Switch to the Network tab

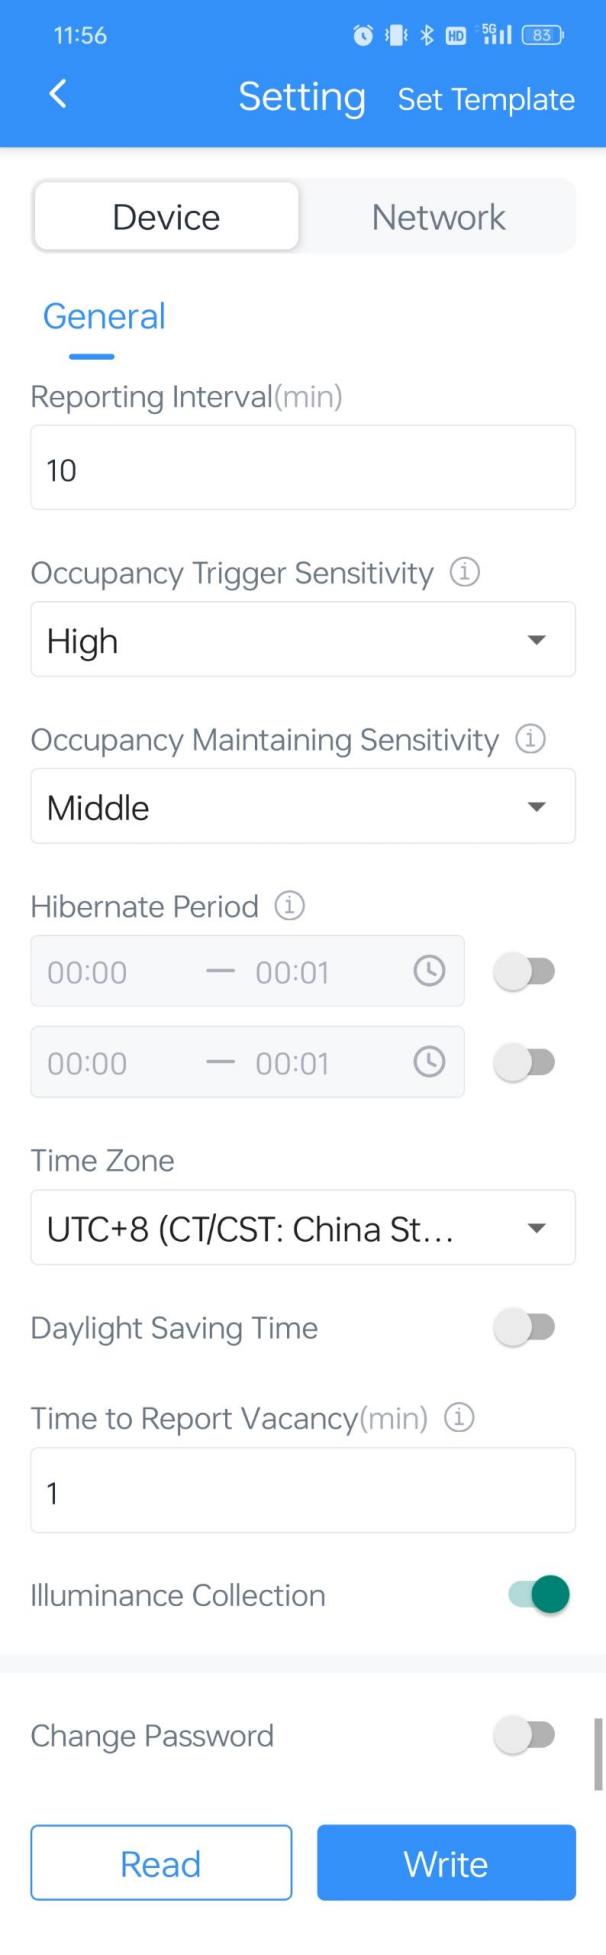[438, 217]
